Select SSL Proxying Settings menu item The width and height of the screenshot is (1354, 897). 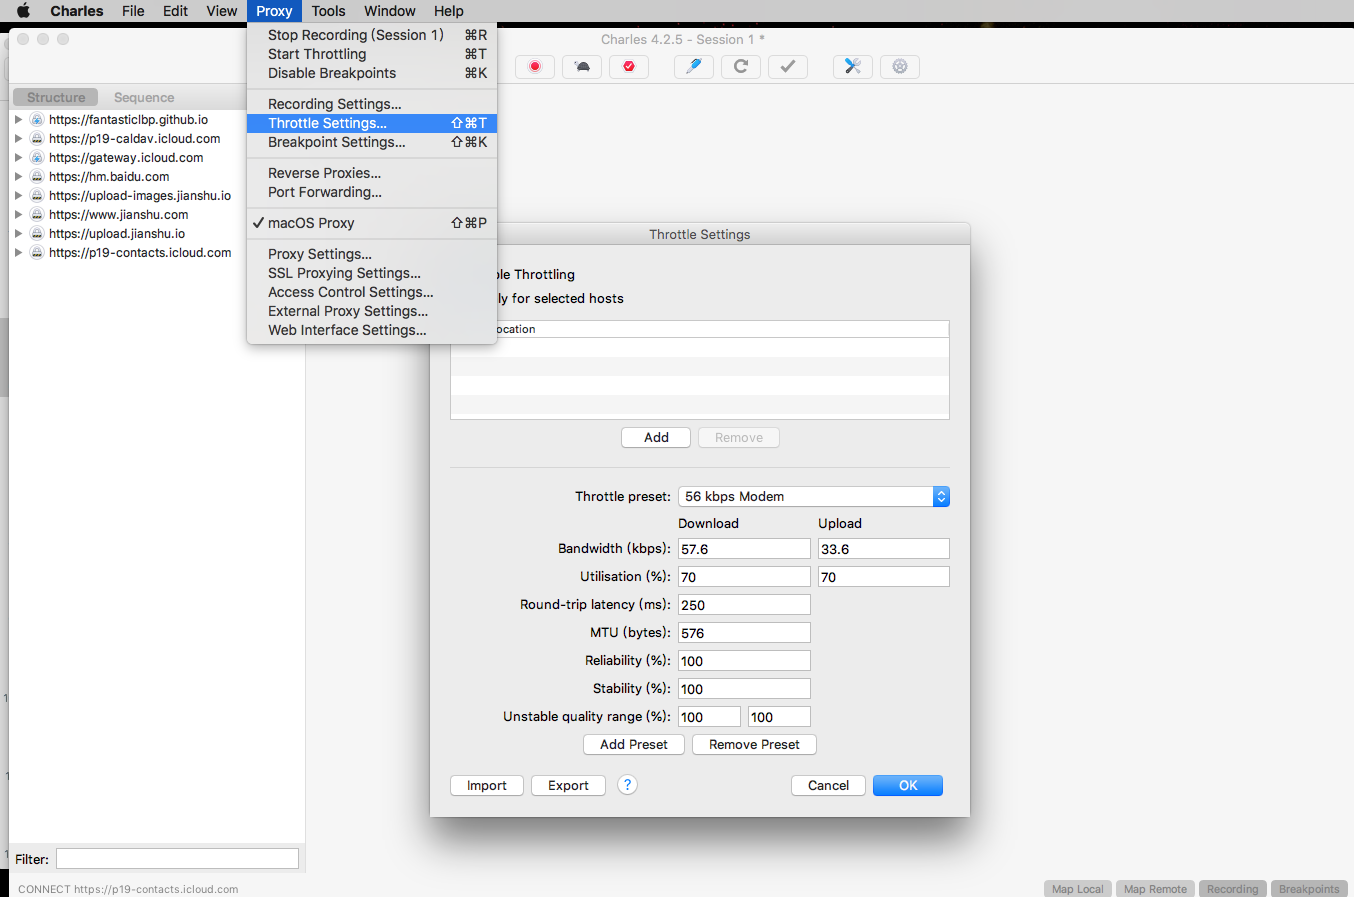pyautogui.click(x=344, y=273)
